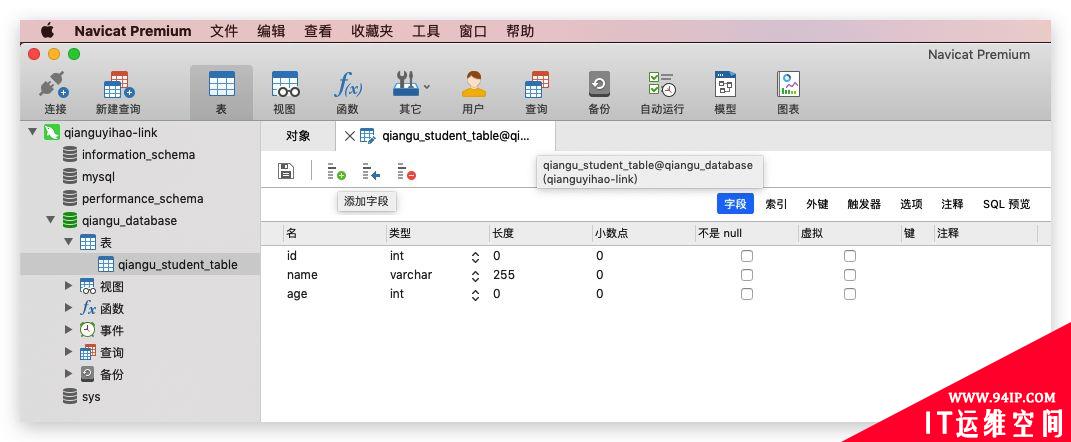
Task: Expand the 函数 functions node
Action: point(68,308)
